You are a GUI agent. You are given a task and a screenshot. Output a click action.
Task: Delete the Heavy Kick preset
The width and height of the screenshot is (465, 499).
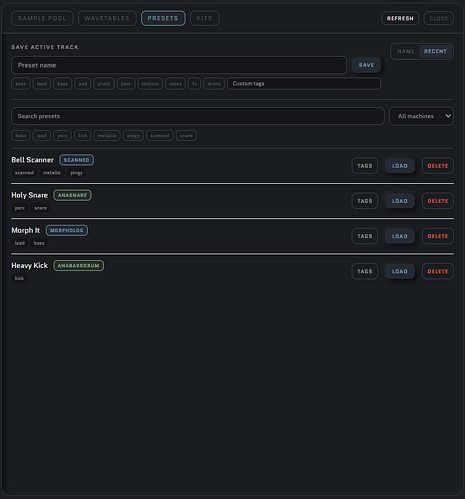click(438, 271)
